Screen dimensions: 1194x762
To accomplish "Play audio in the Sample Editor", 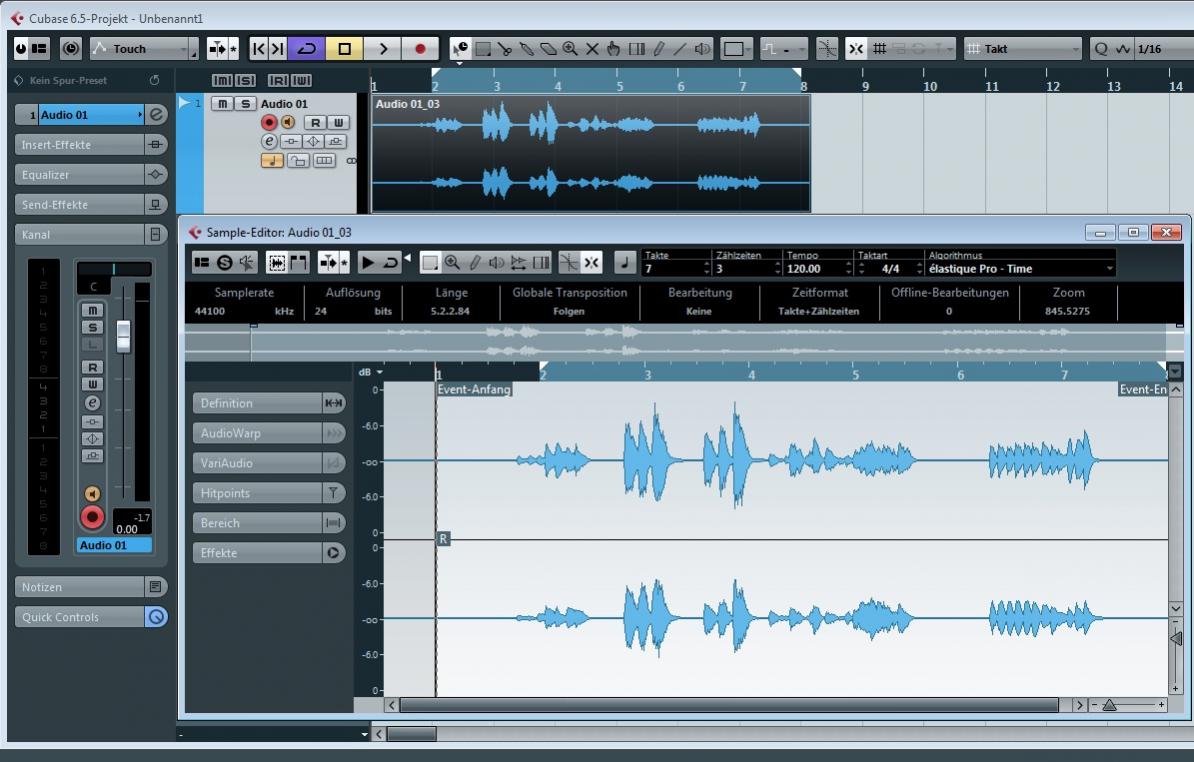I will [368, 263].
